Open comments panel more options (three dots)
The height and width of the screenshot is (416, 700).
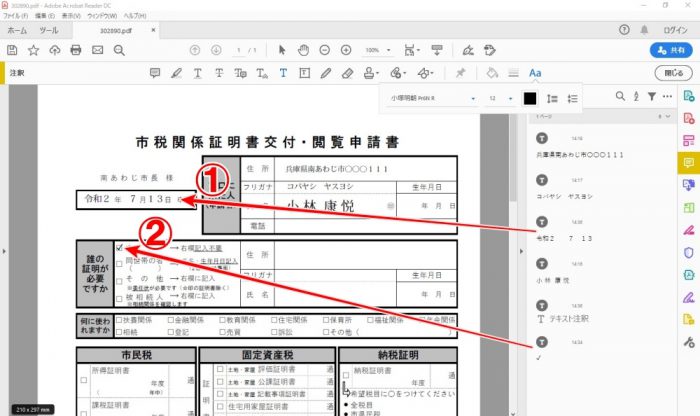pyautogui.click(x=667, y=96)
